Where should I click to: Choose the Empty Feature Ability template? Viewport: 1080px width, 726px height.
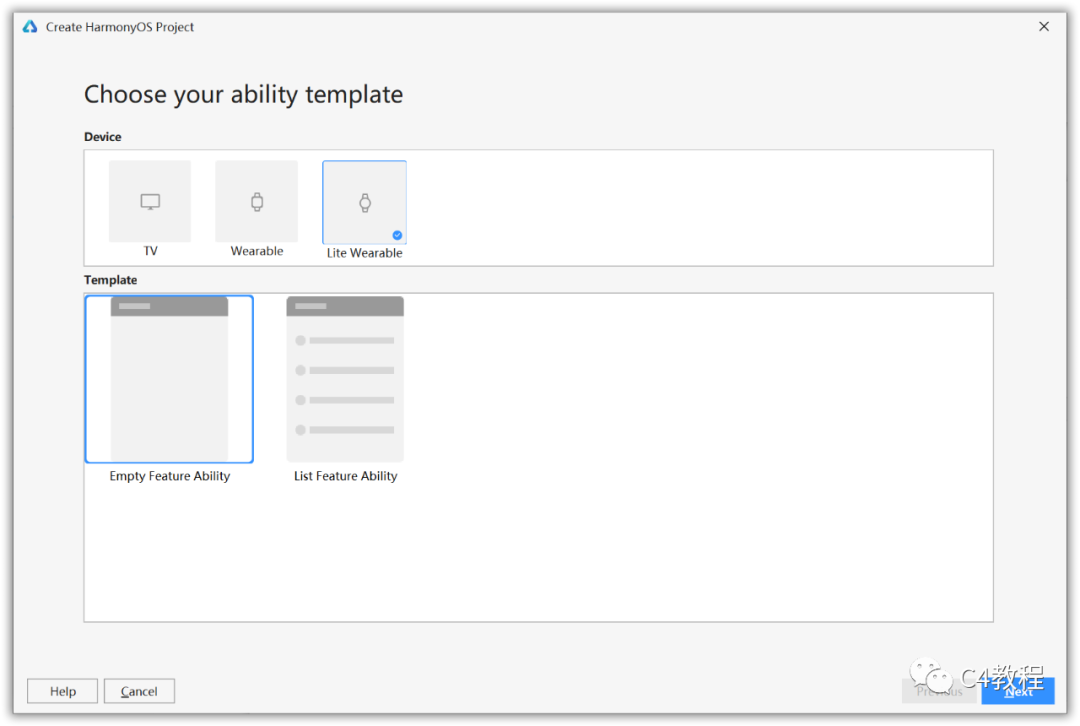click(x=169, y=379)
